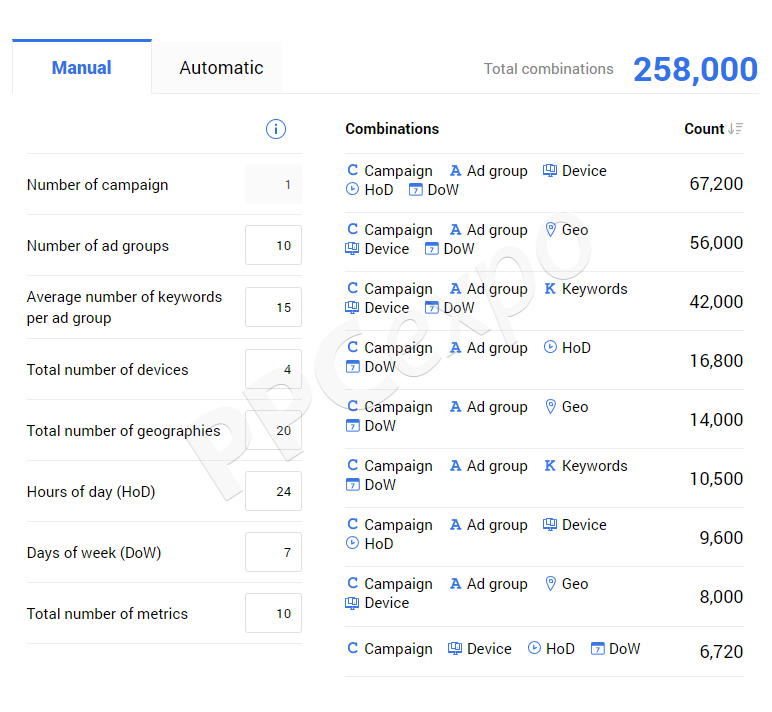
Task: Sort by the Count column icon
Action: (x=736, y=129)
